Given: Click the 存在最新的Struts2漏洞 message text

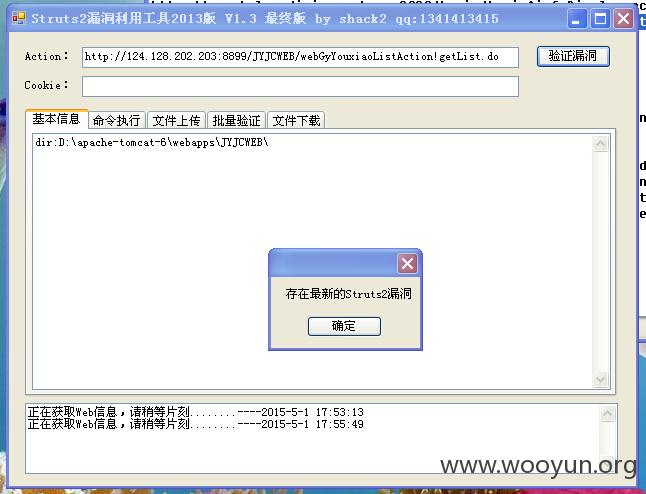Looking at the screenshot, I should pos(349,294).
